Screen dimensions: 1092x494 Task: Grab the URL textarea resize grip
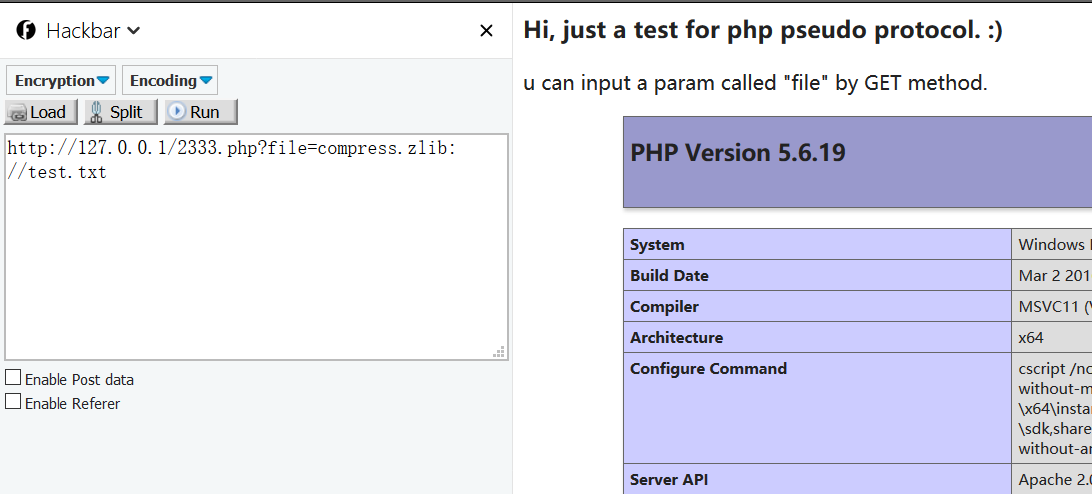499,352
